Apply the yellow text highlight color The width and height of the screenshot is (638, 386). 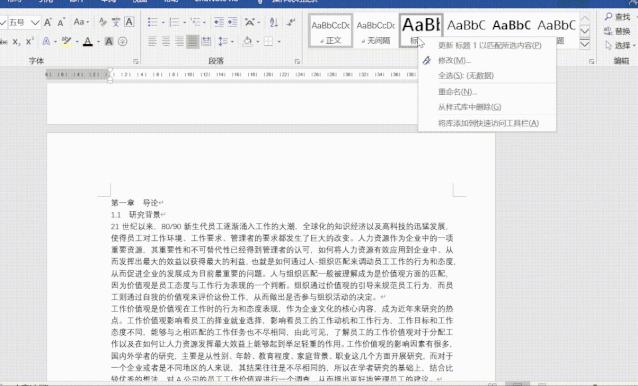click(x=66, y=41)
